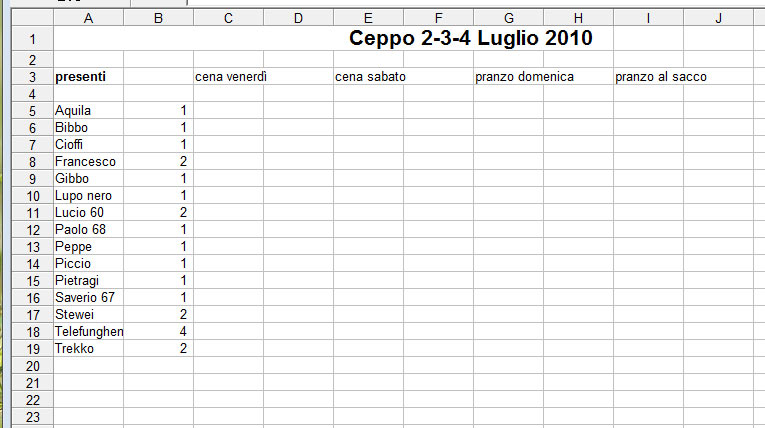This screenshot has width=765, height=428.
Task: Select the title 'Ceppo 2-3-4 Luglio 2010'
Action: (x=471, y=39)
